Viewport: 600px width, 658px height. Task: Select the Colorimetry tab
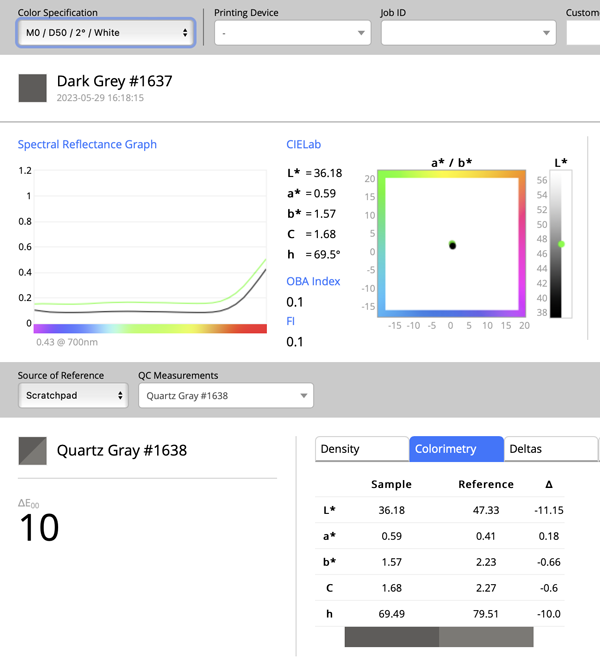tap(457, 449)
